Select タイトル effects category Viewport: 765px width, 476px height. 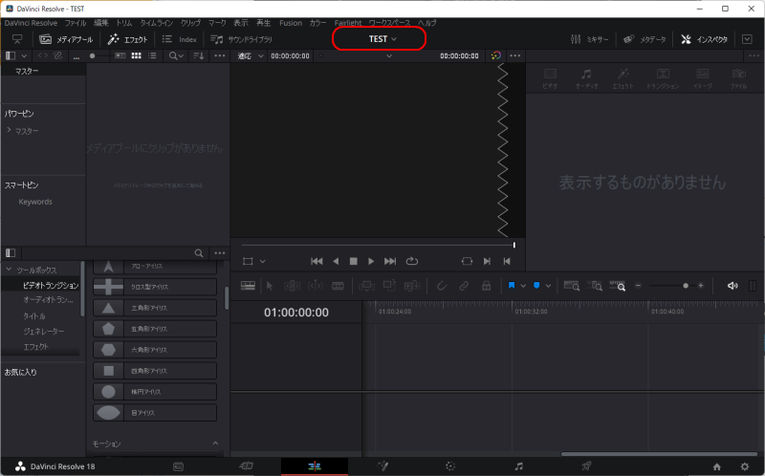(x=34, y=316)
